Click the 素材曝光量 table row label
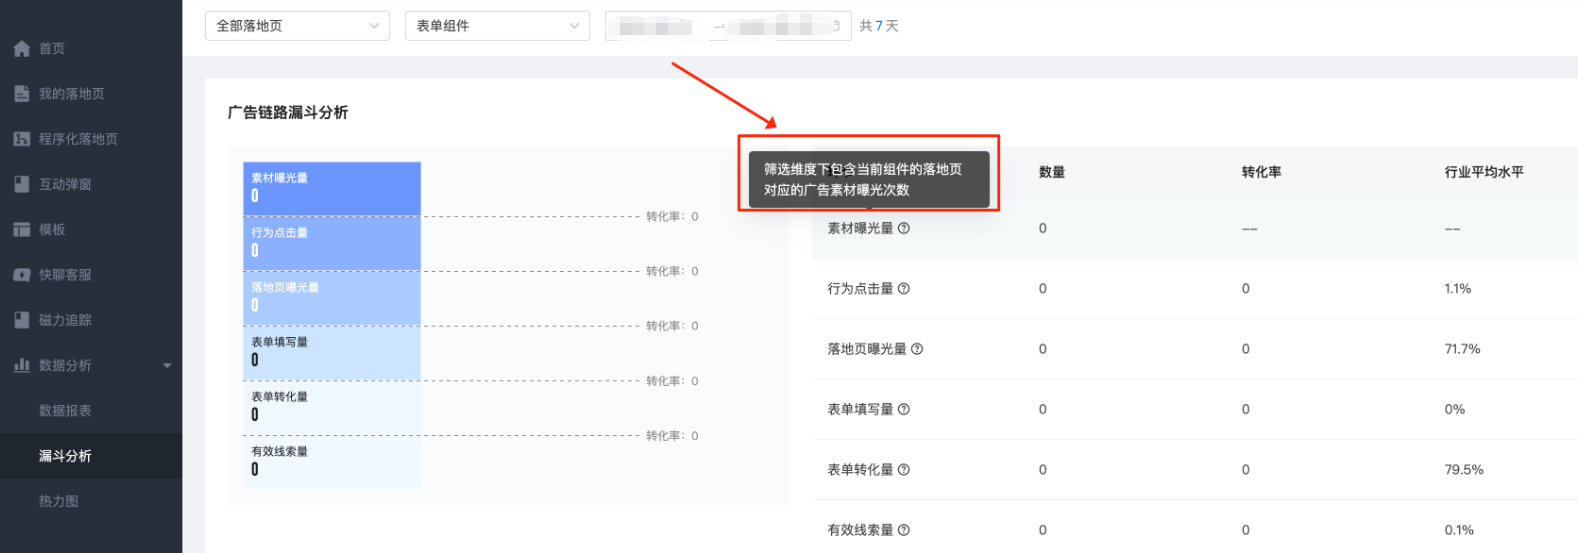The height and width of the screenshot is (553, 1578). click(x=860, y=228)
